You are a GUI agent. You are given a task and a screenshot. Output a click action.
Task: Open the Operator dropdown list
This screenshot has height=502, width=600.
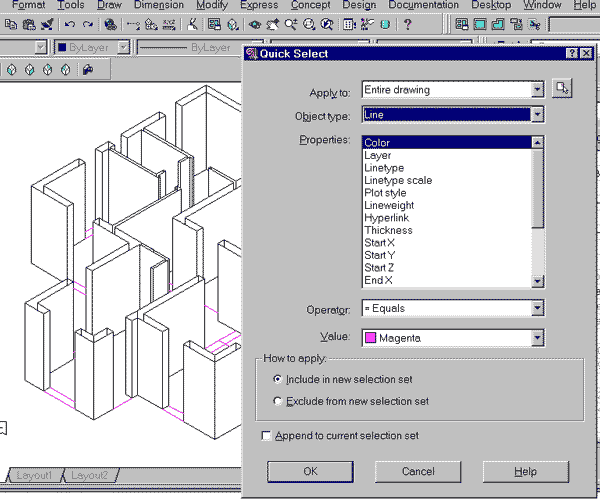coord(537,309)
